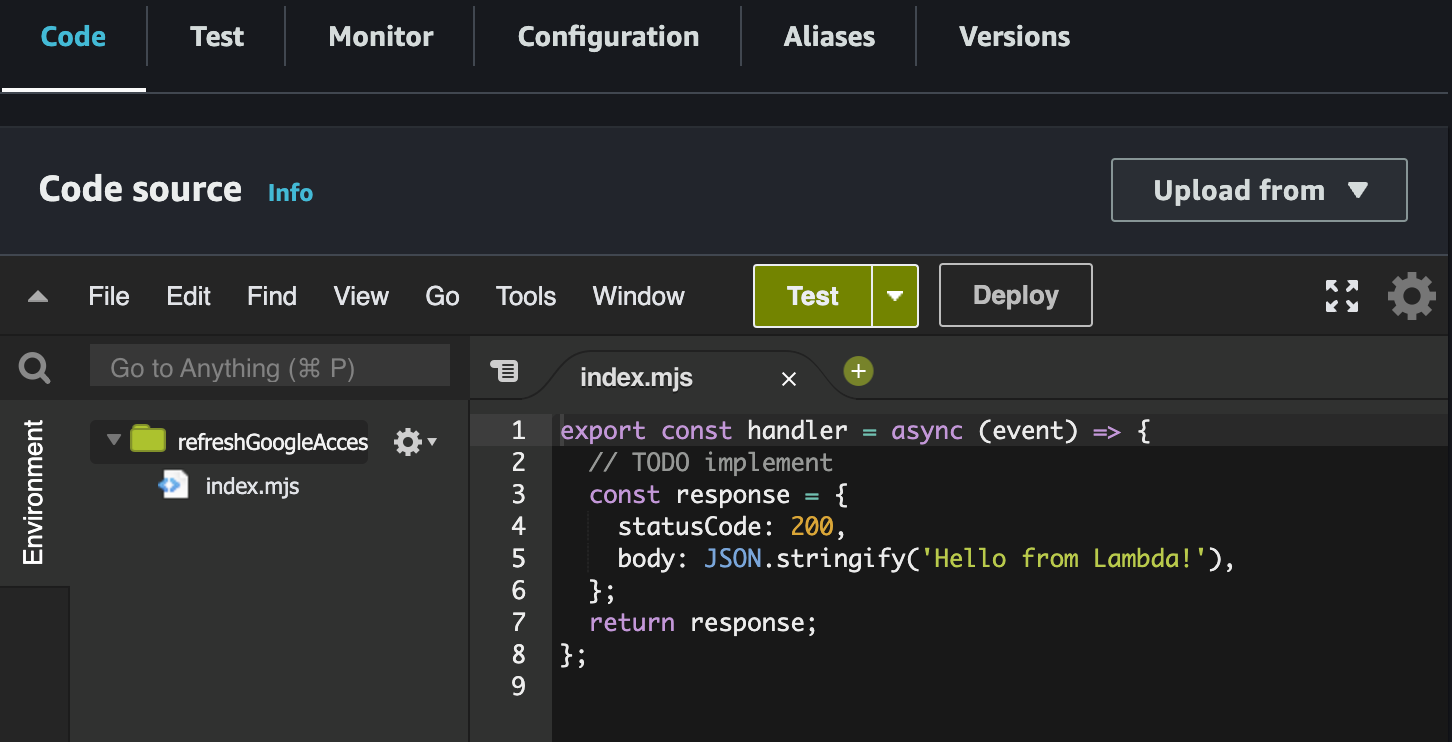The width and height of the screenshot is (1452, 742).
Task: Click line number 1 in the gutter
Action: point(518,431)
